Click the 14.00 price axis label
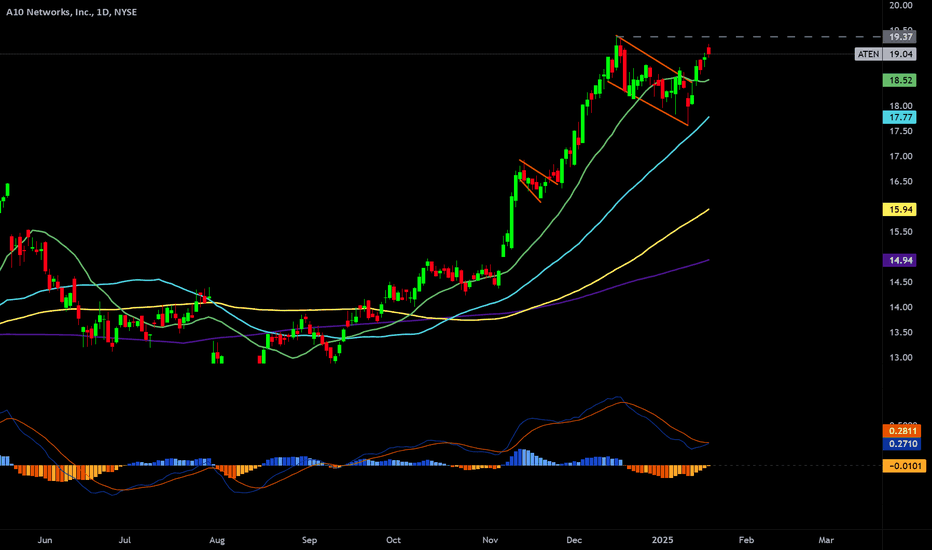 (x=900, y=307)
